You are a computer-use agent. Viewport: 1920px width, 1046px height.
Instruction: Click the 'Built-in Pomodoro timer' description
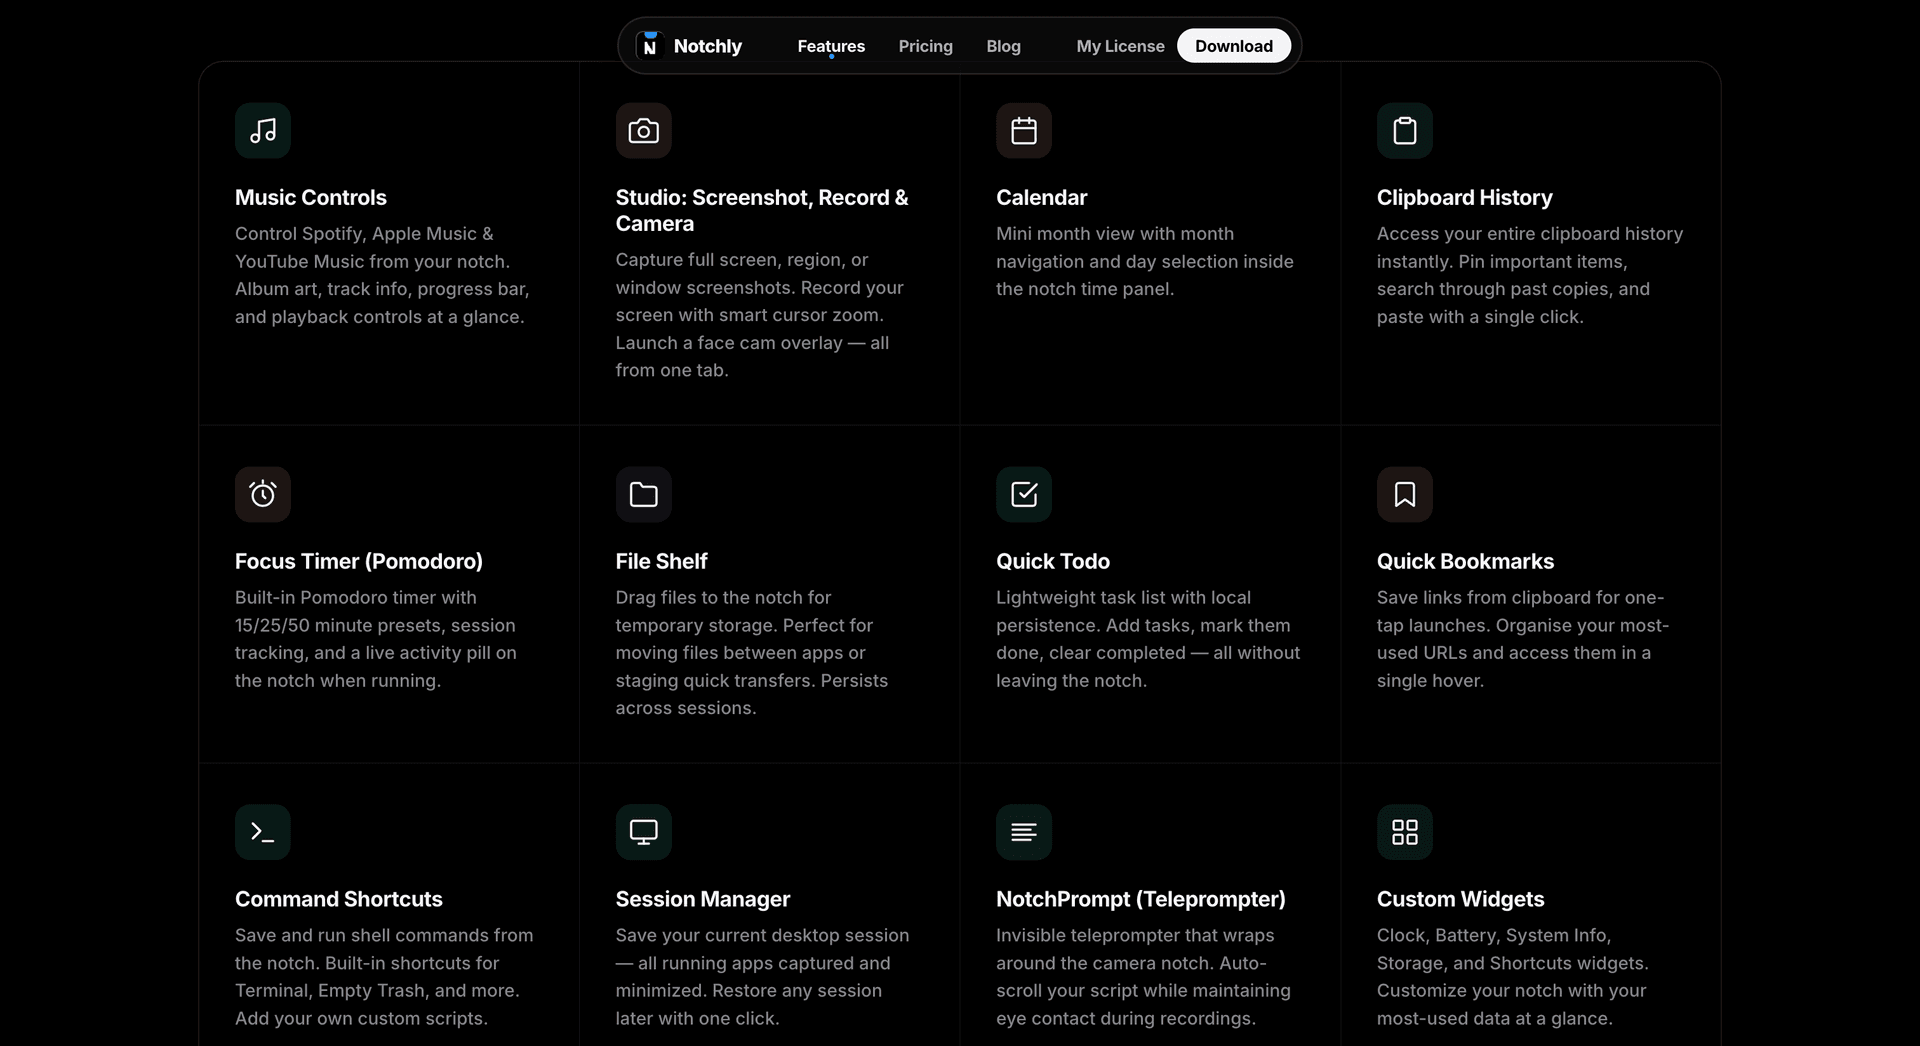pyautogui.click(x=376, y=639)
